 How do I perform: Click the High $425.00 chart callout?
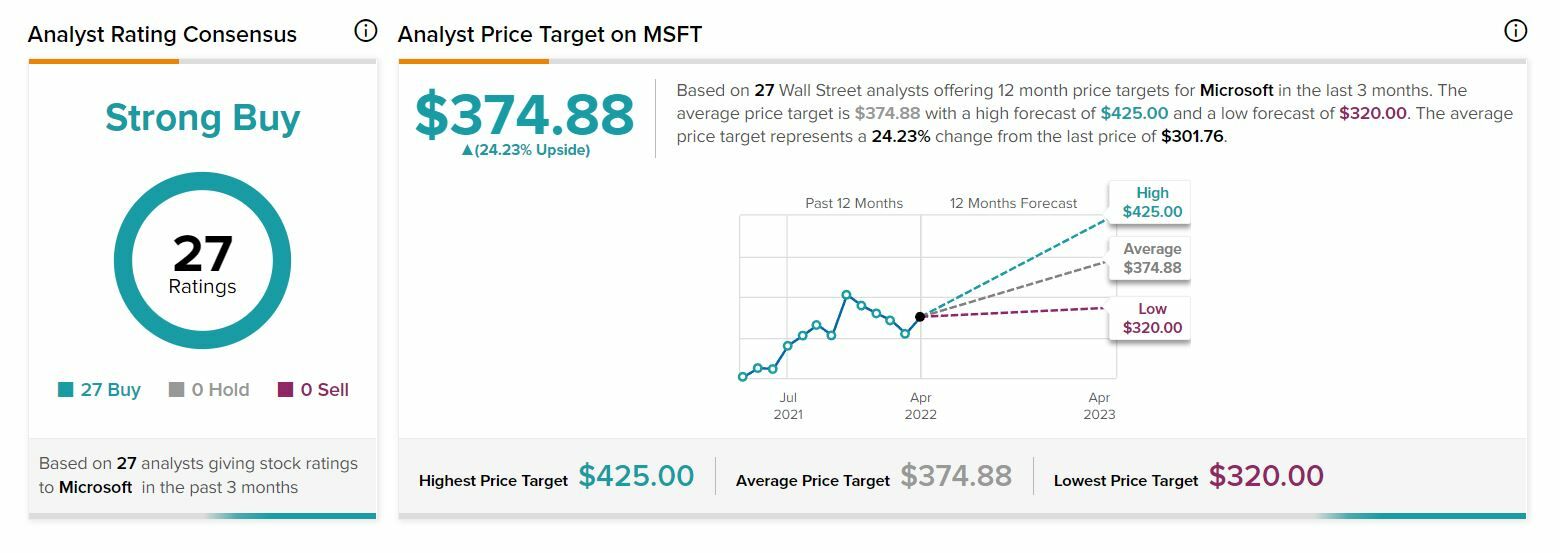coord(1151,202)
